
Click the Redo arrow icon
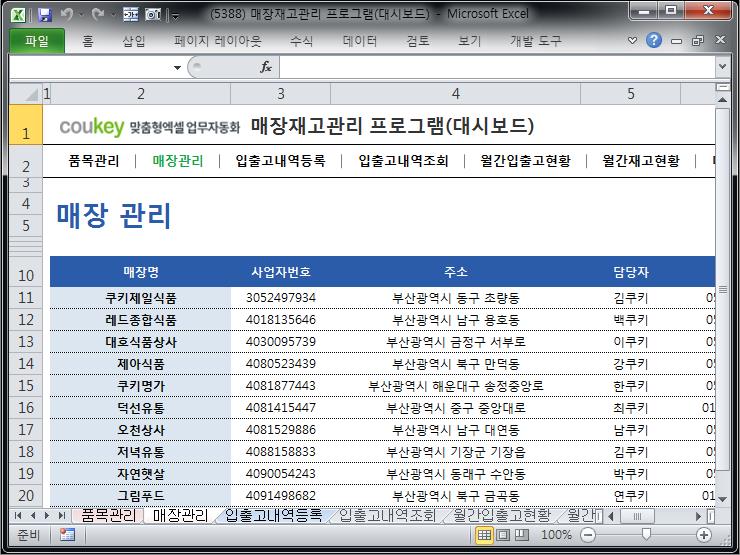point(98,15)
